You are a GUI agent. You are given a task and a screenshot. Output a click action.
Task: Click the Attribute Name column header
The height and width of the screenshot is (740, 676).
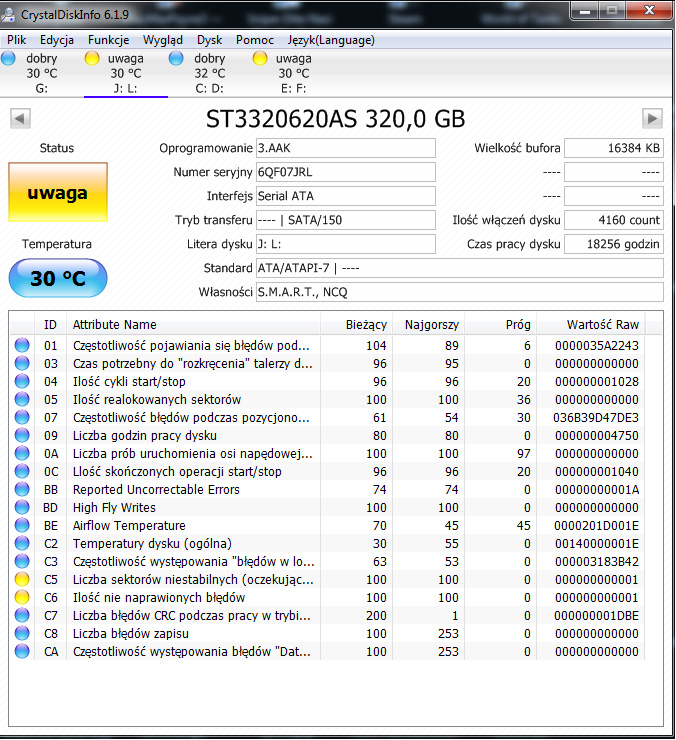tap(194, 325)
